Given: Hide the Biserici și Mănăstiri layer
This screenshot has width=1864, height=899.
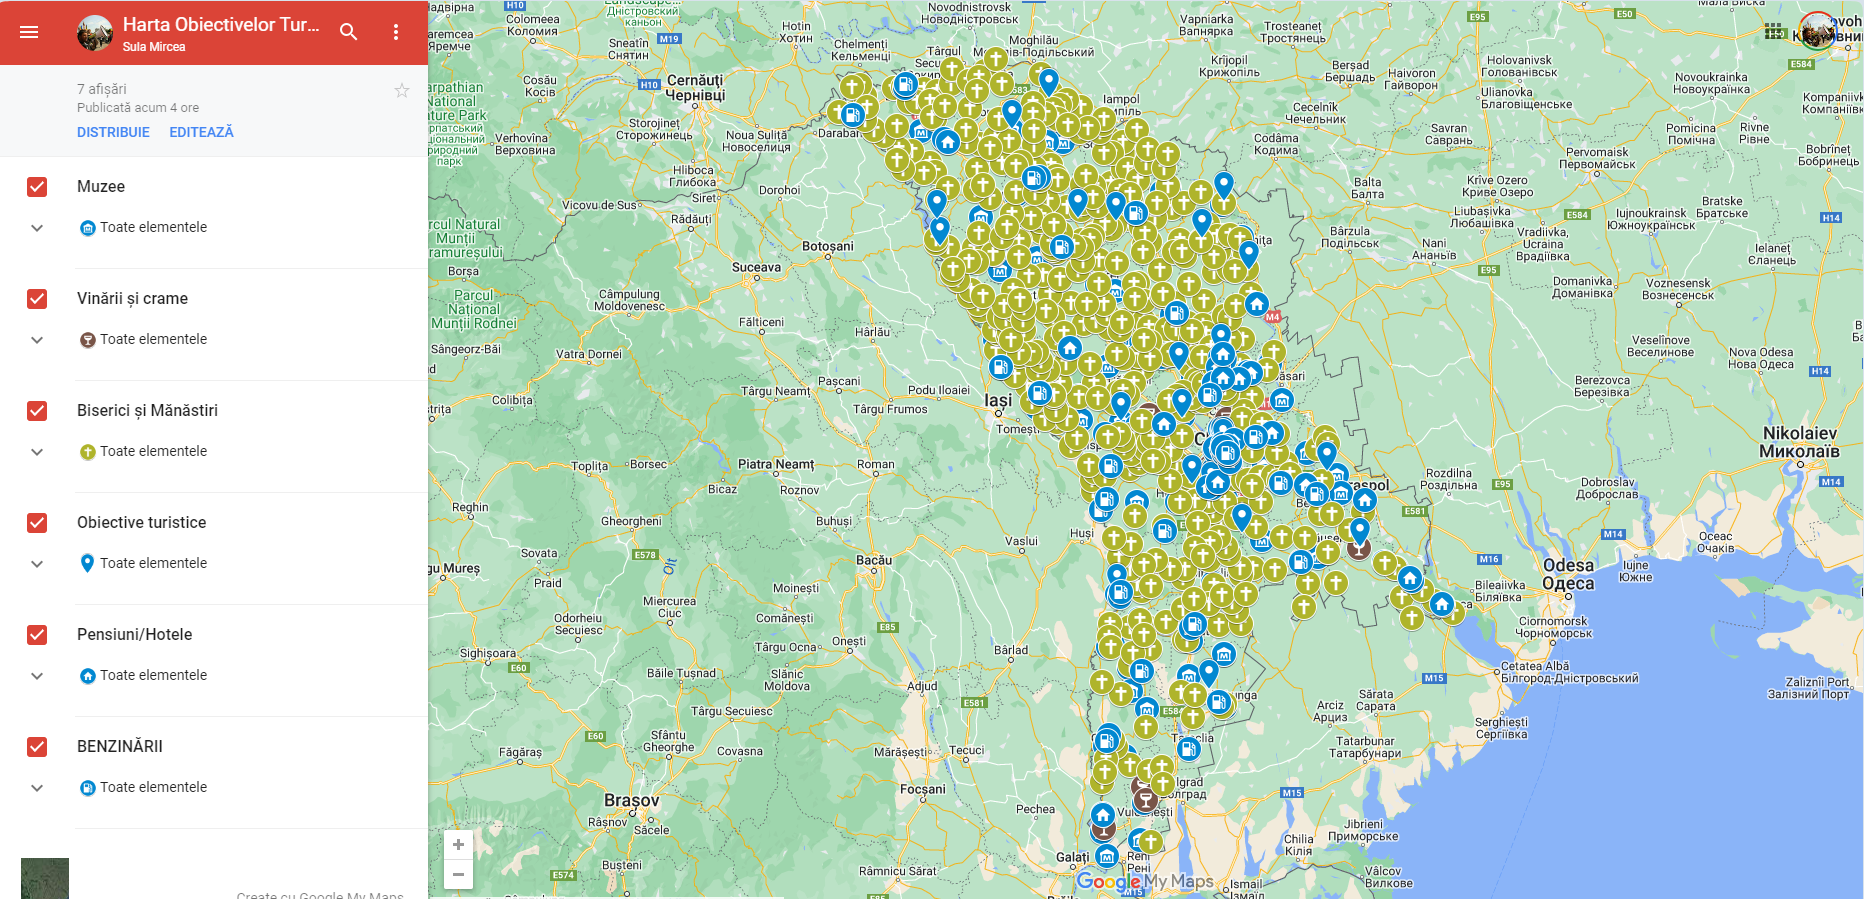Looking at the screenshot, I should 37,411.
